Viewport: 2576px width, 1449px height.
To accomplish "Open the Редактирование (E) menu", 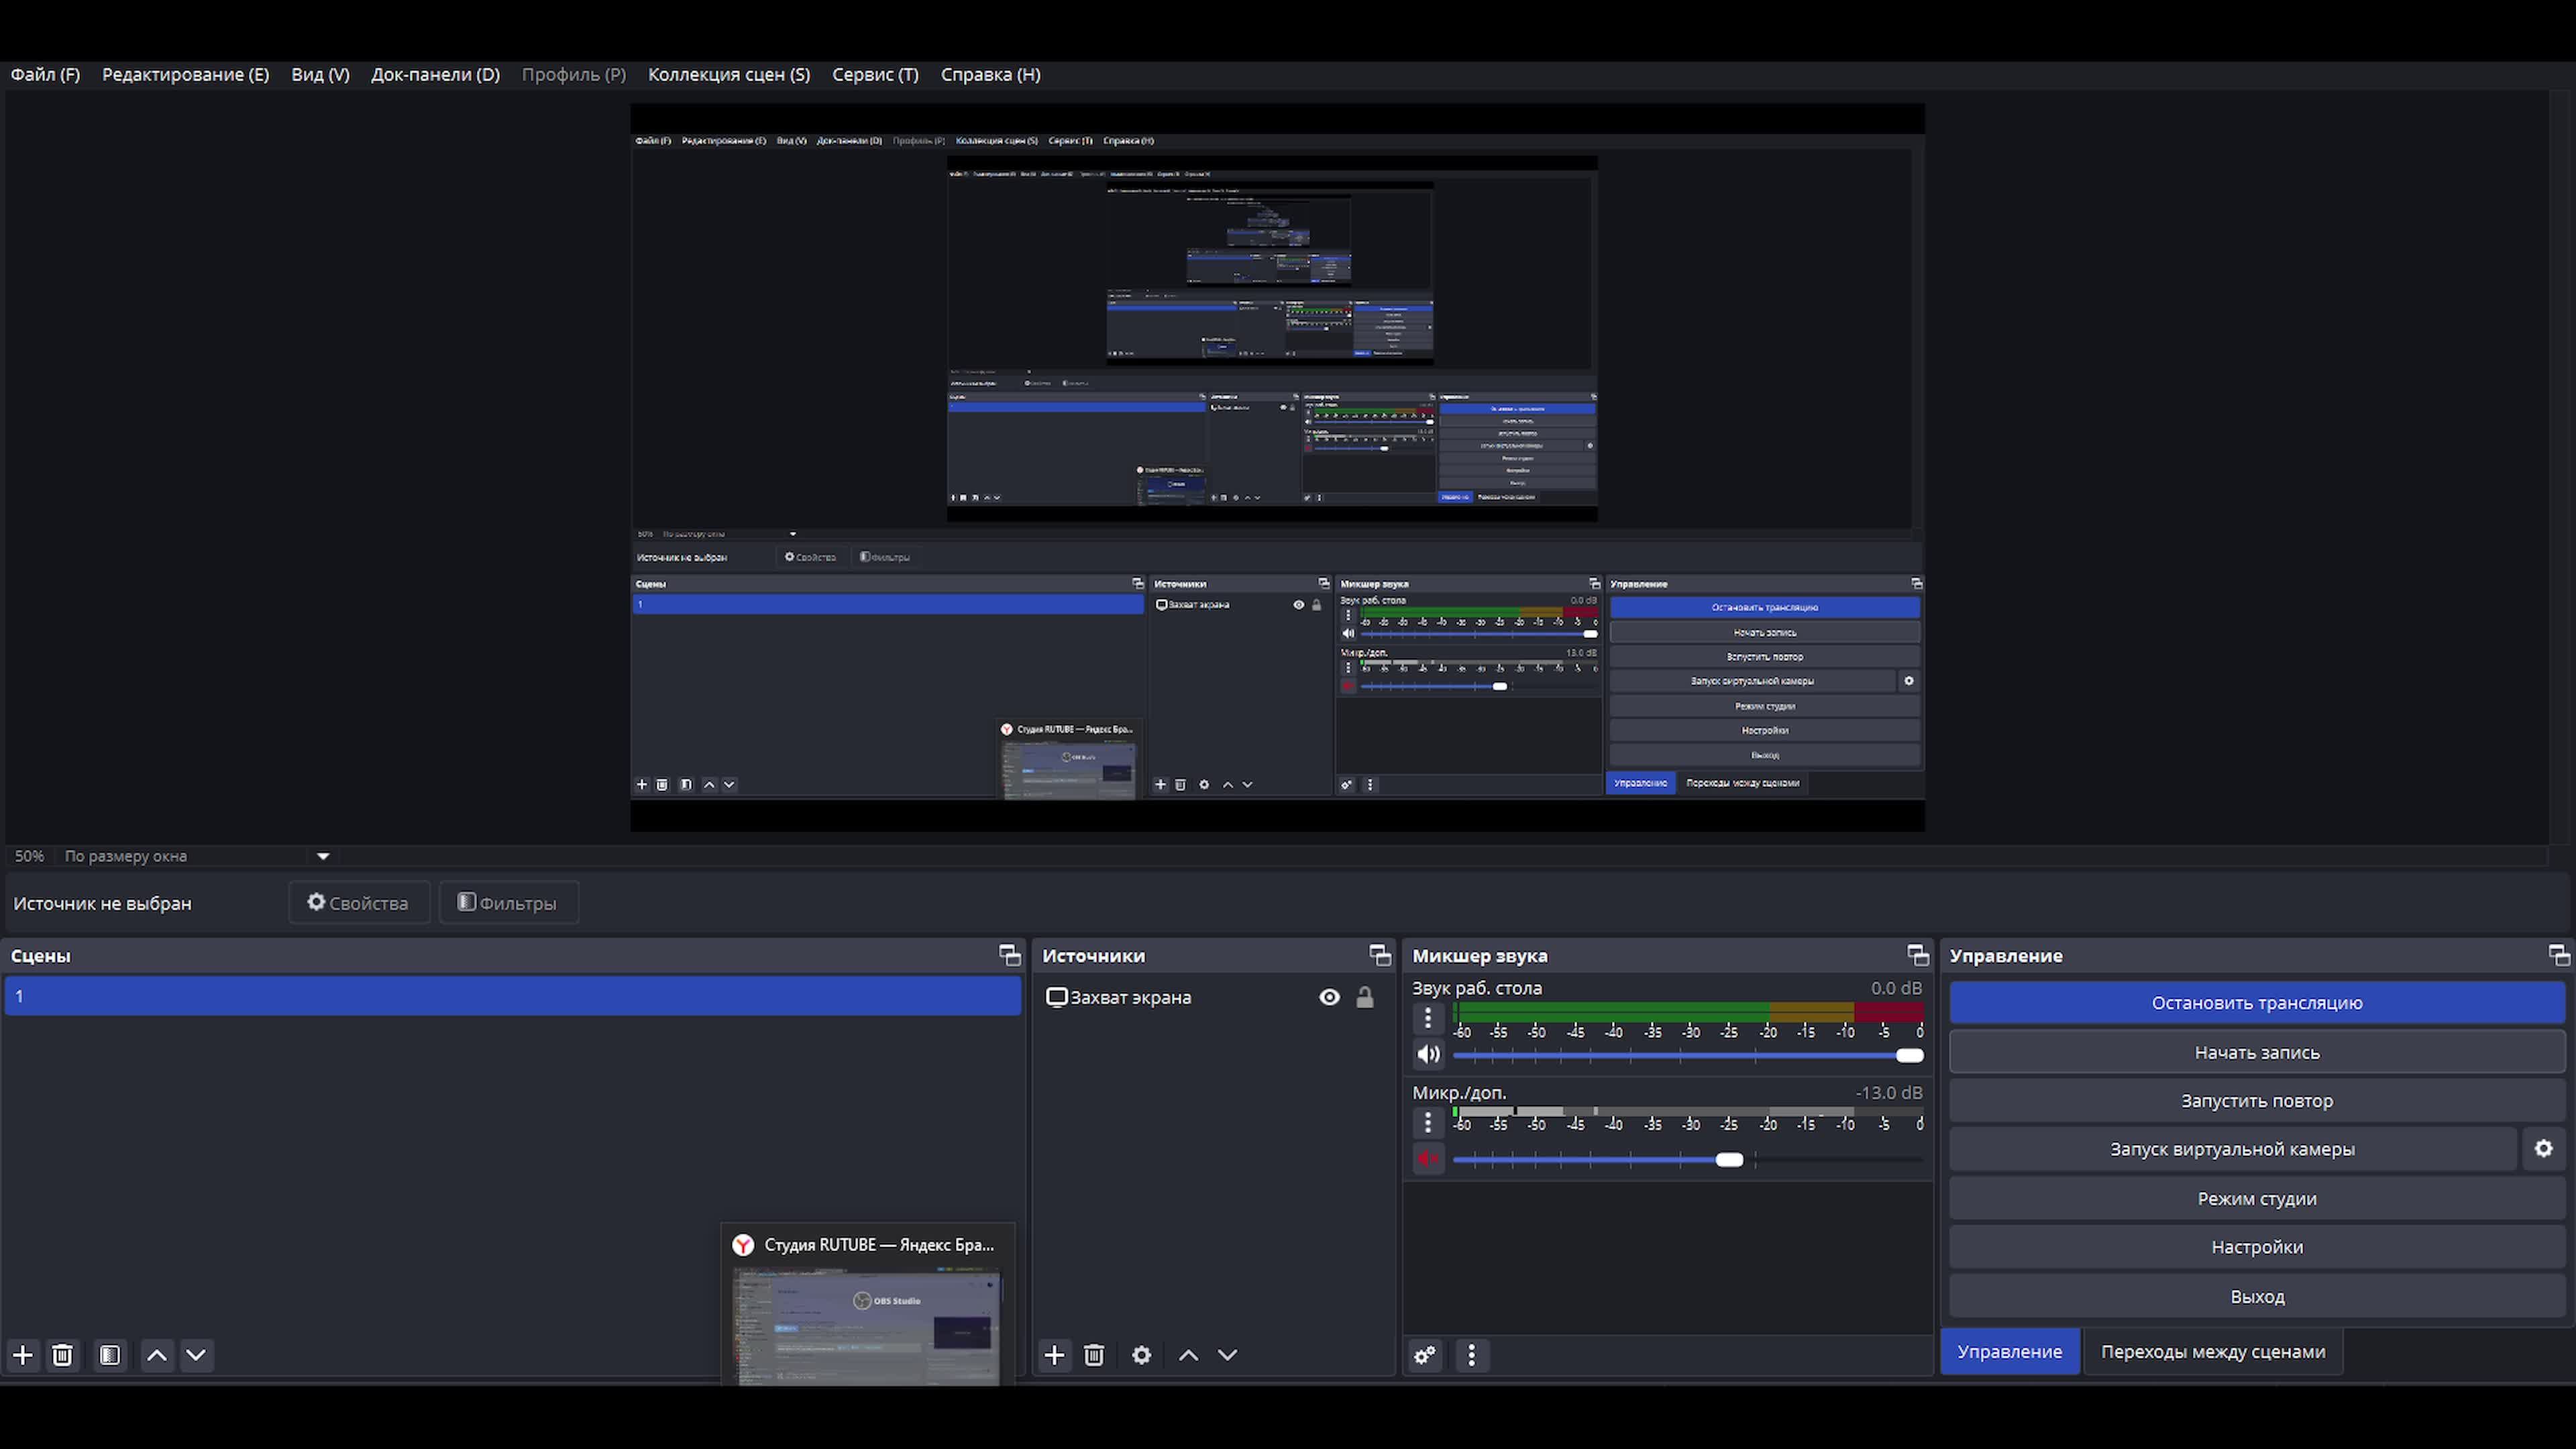I will (x=185, y=74).
